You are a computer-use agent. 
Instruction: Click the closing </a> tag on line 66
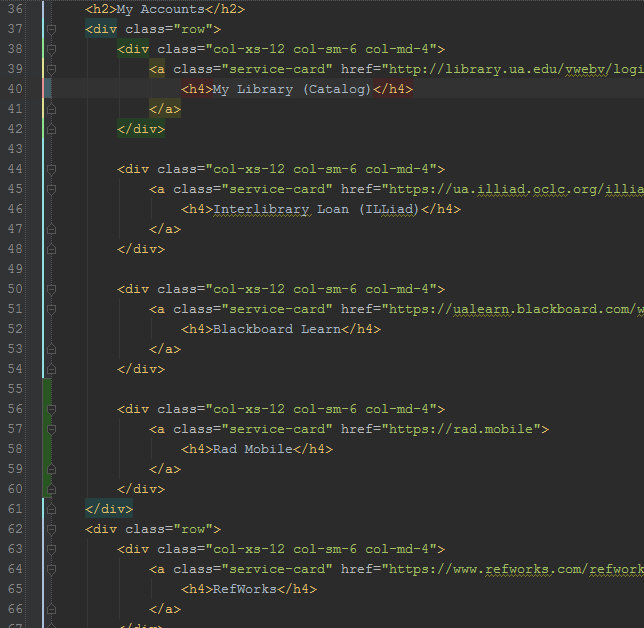[x=165, y=609]
